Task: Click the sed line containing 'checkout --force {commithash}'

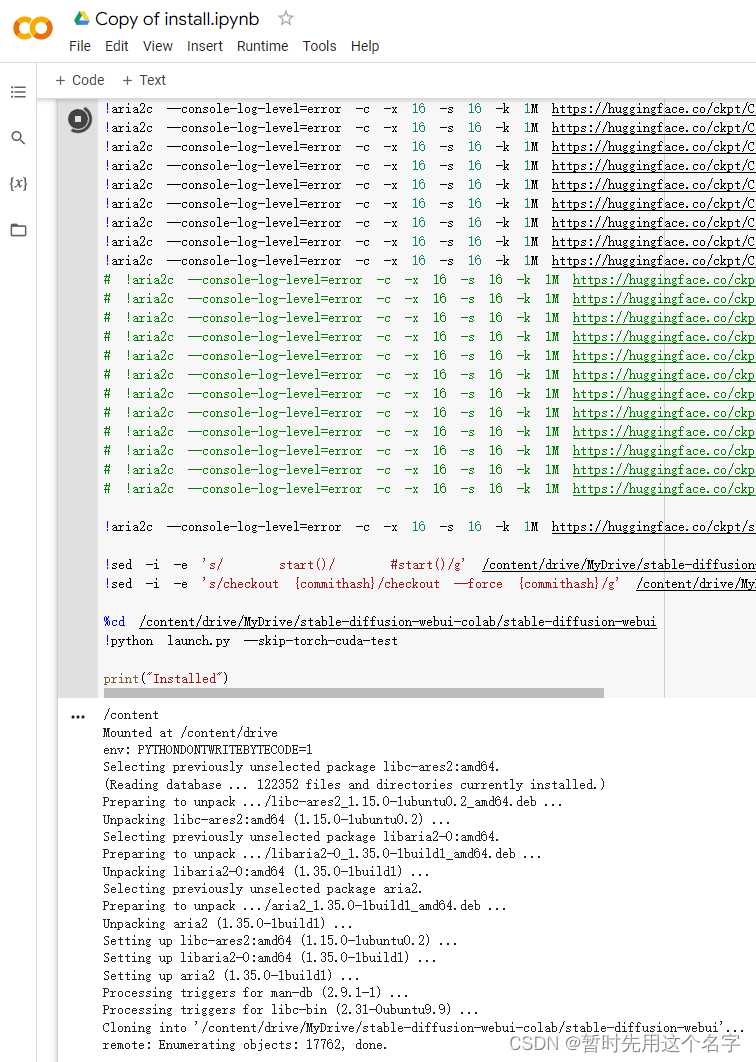Action: (x=429, y=584)
